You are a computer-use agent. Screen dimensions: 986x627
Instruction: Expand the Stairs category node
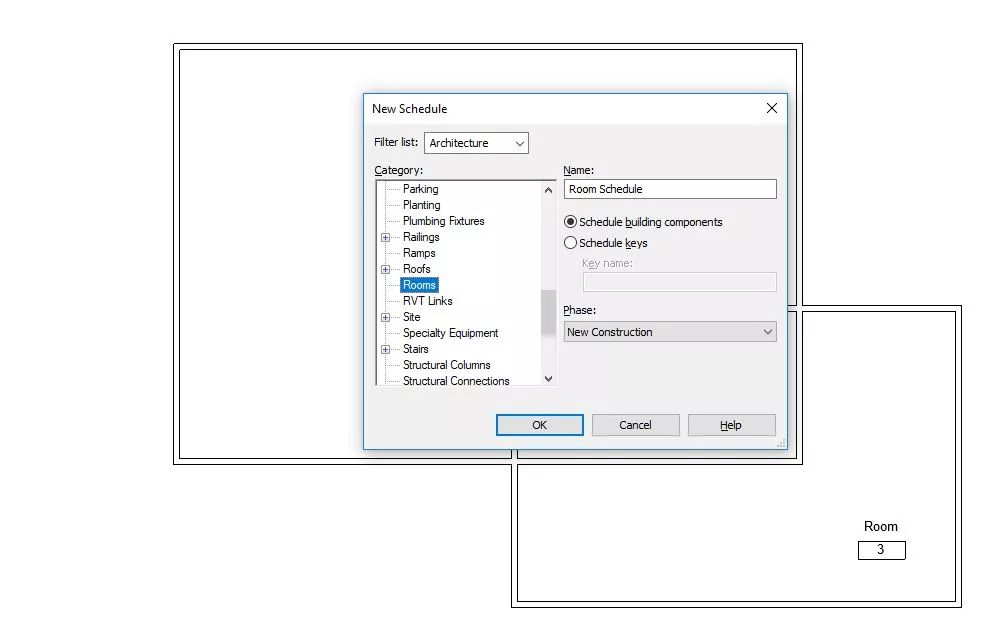click(x=385, y=350)
